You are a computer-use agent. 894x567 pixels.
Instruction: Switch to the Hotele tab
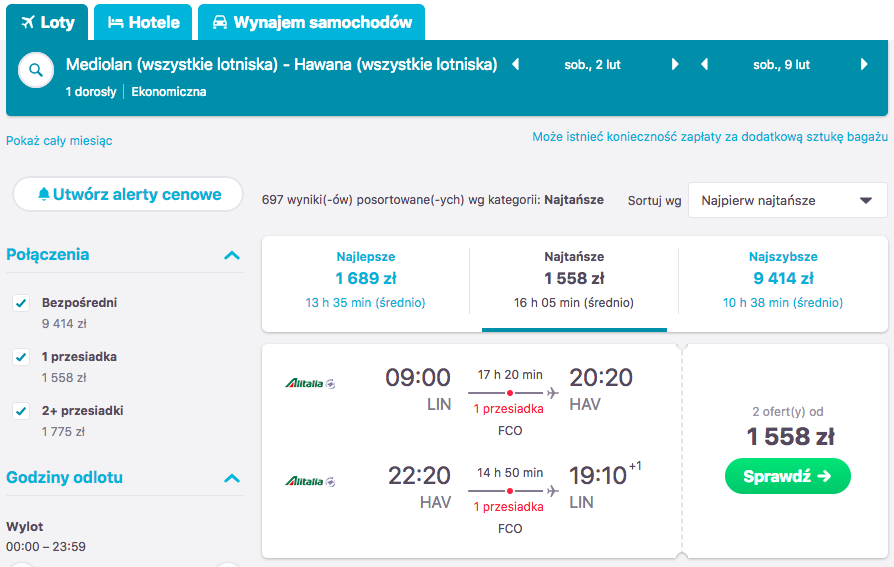tap(143, 22)
